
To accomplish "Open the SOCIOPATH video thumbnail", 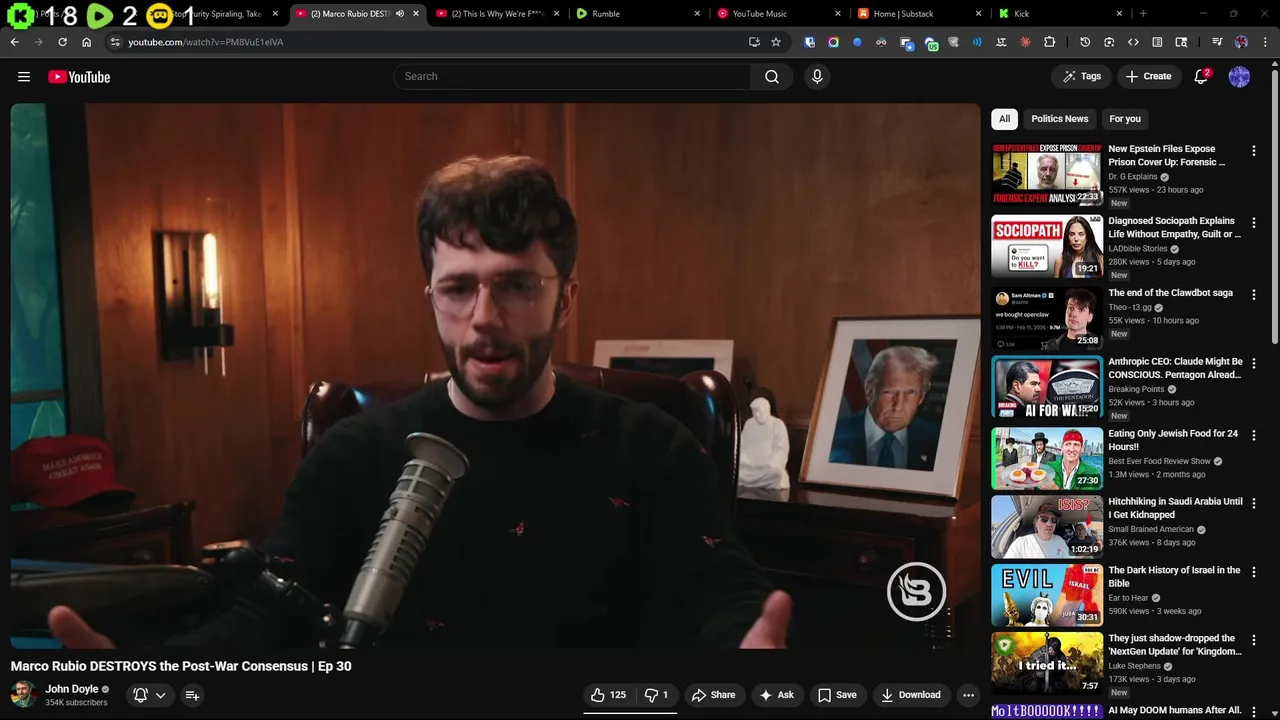I will 1047,246.
